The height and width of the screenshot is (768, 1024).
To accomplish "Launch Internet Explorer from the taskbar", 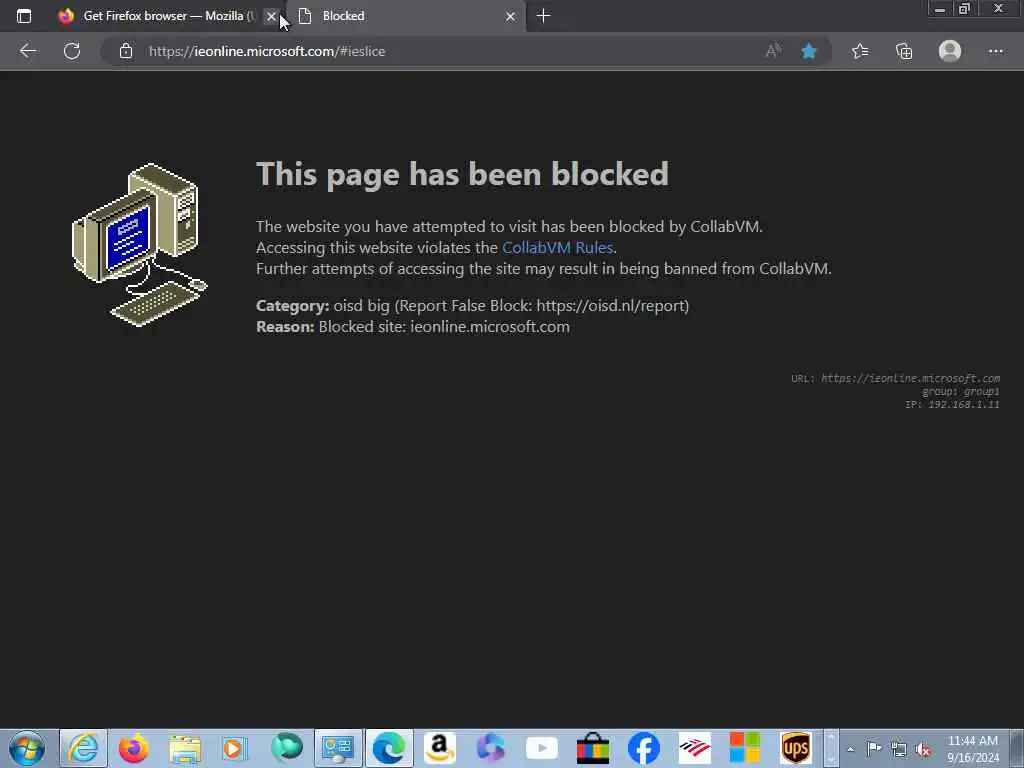I will coord(84,748).
